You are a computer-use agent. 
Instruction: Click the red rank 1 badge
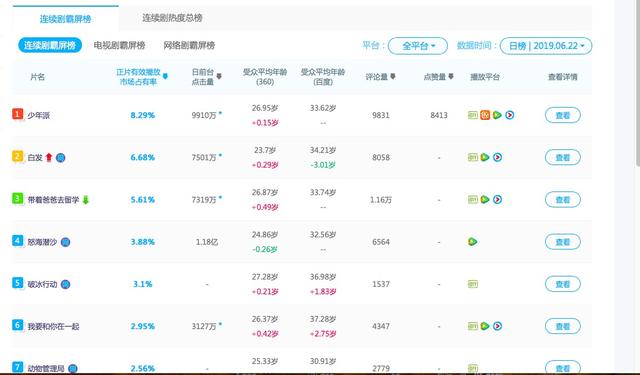click(17, 114)
